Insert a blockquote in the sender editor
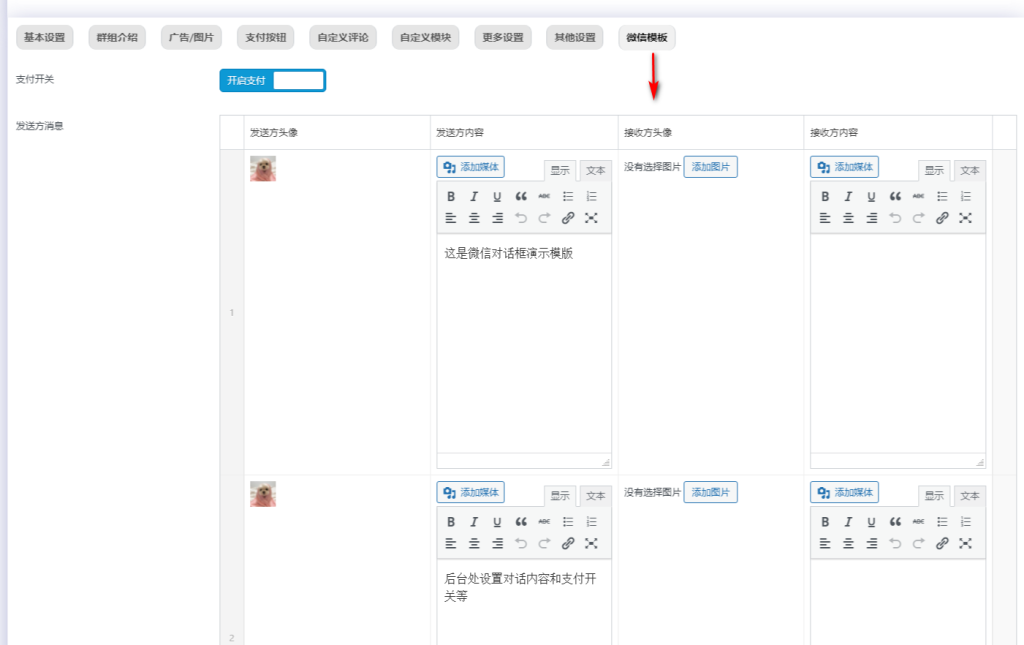This screenshot has width=1024, height=645. [x=520, y=196]
